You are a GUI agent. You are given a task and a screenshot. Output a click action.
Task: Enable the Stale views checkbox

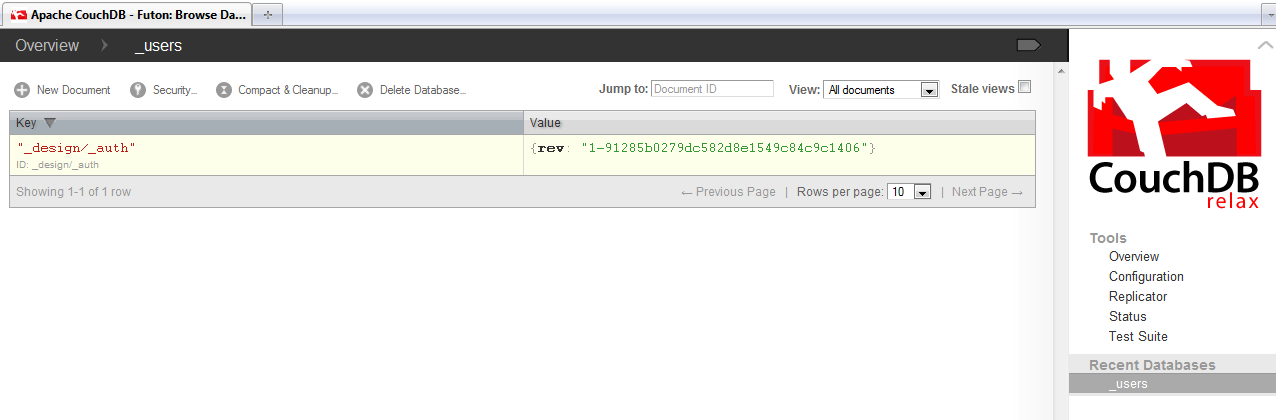point(1024,87)
